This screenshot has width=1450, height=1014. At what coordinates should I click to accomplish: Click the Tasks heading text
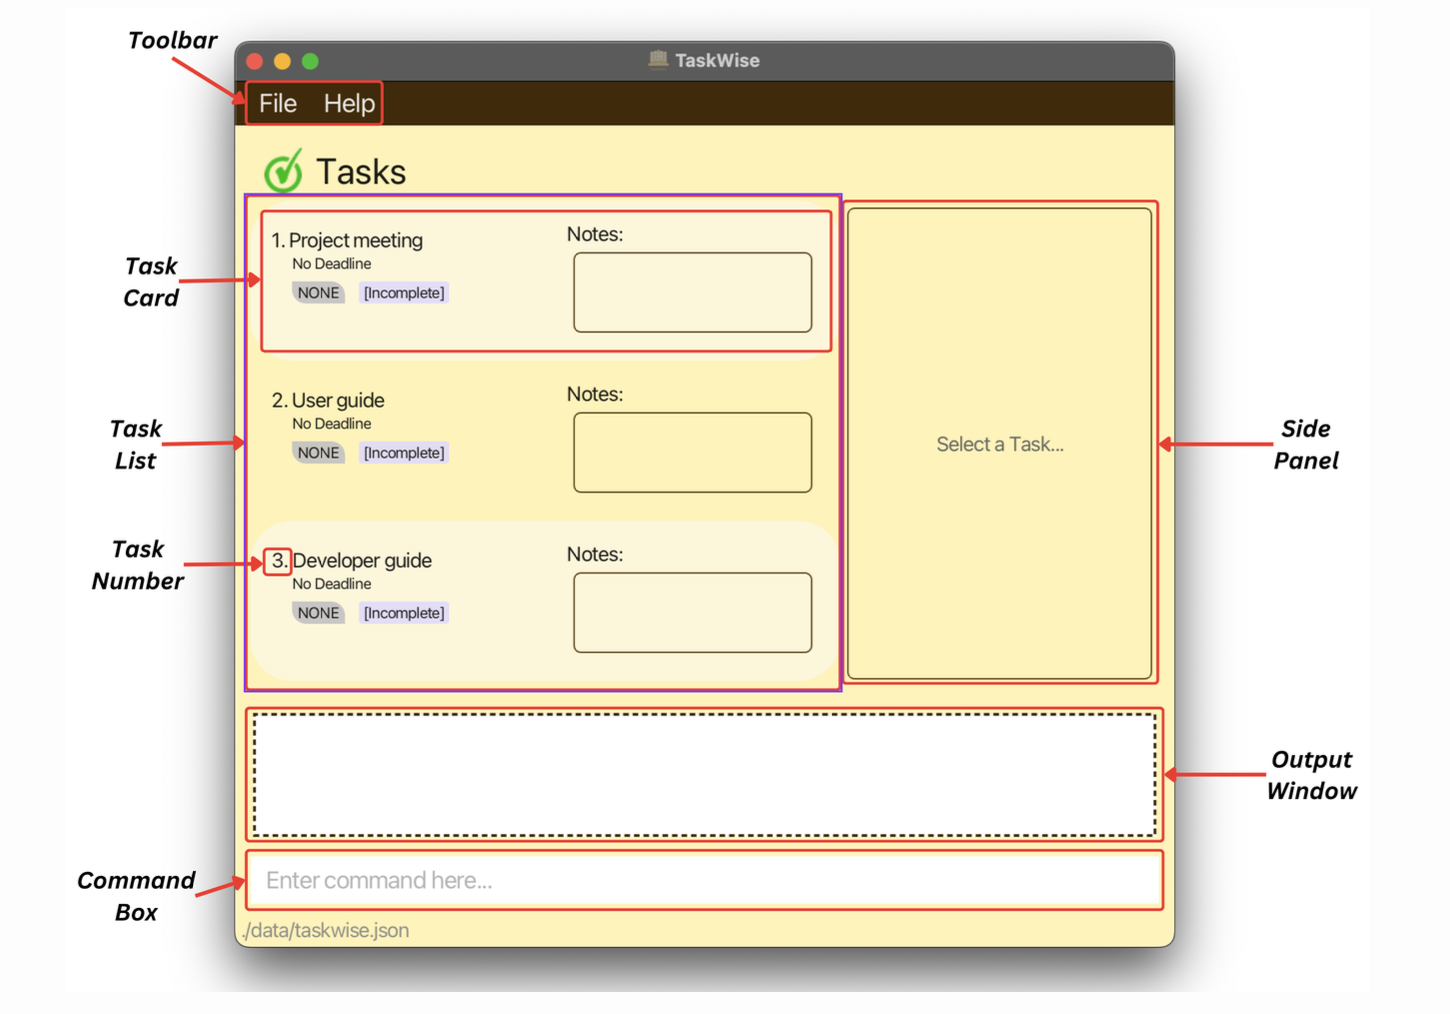pos(361,172)
